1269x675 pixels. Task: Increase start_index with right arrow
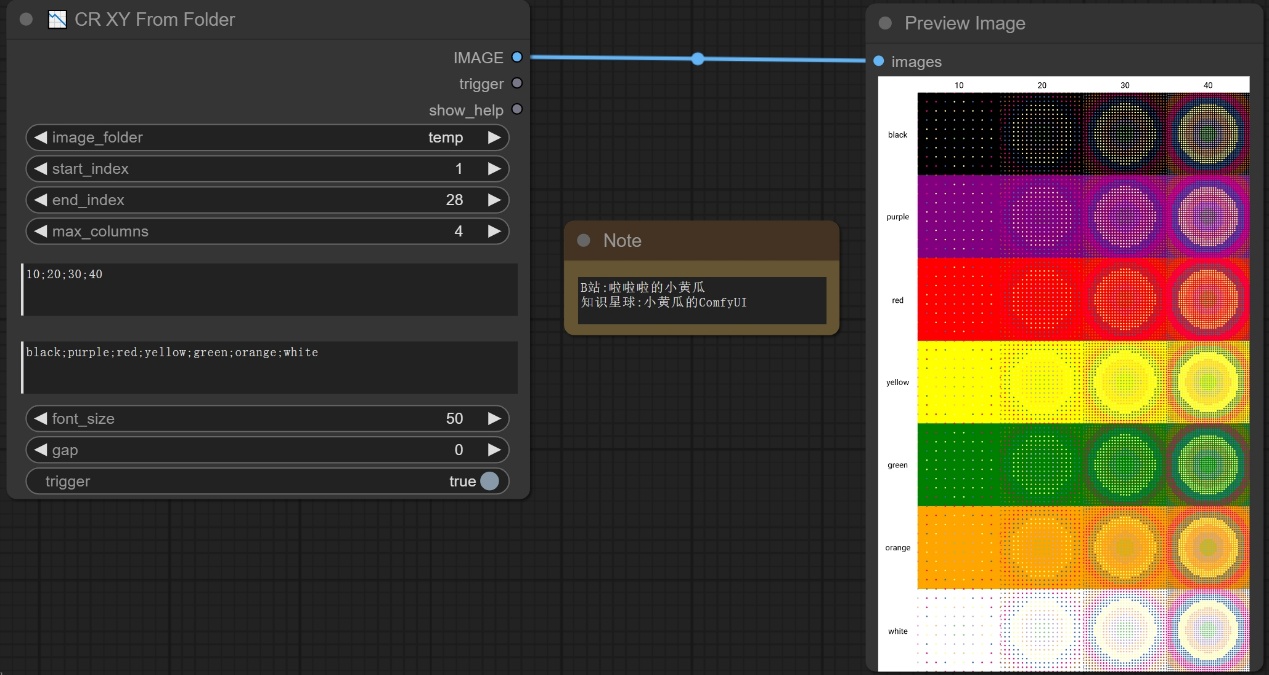pyautogui.click(x=494, y=169)
